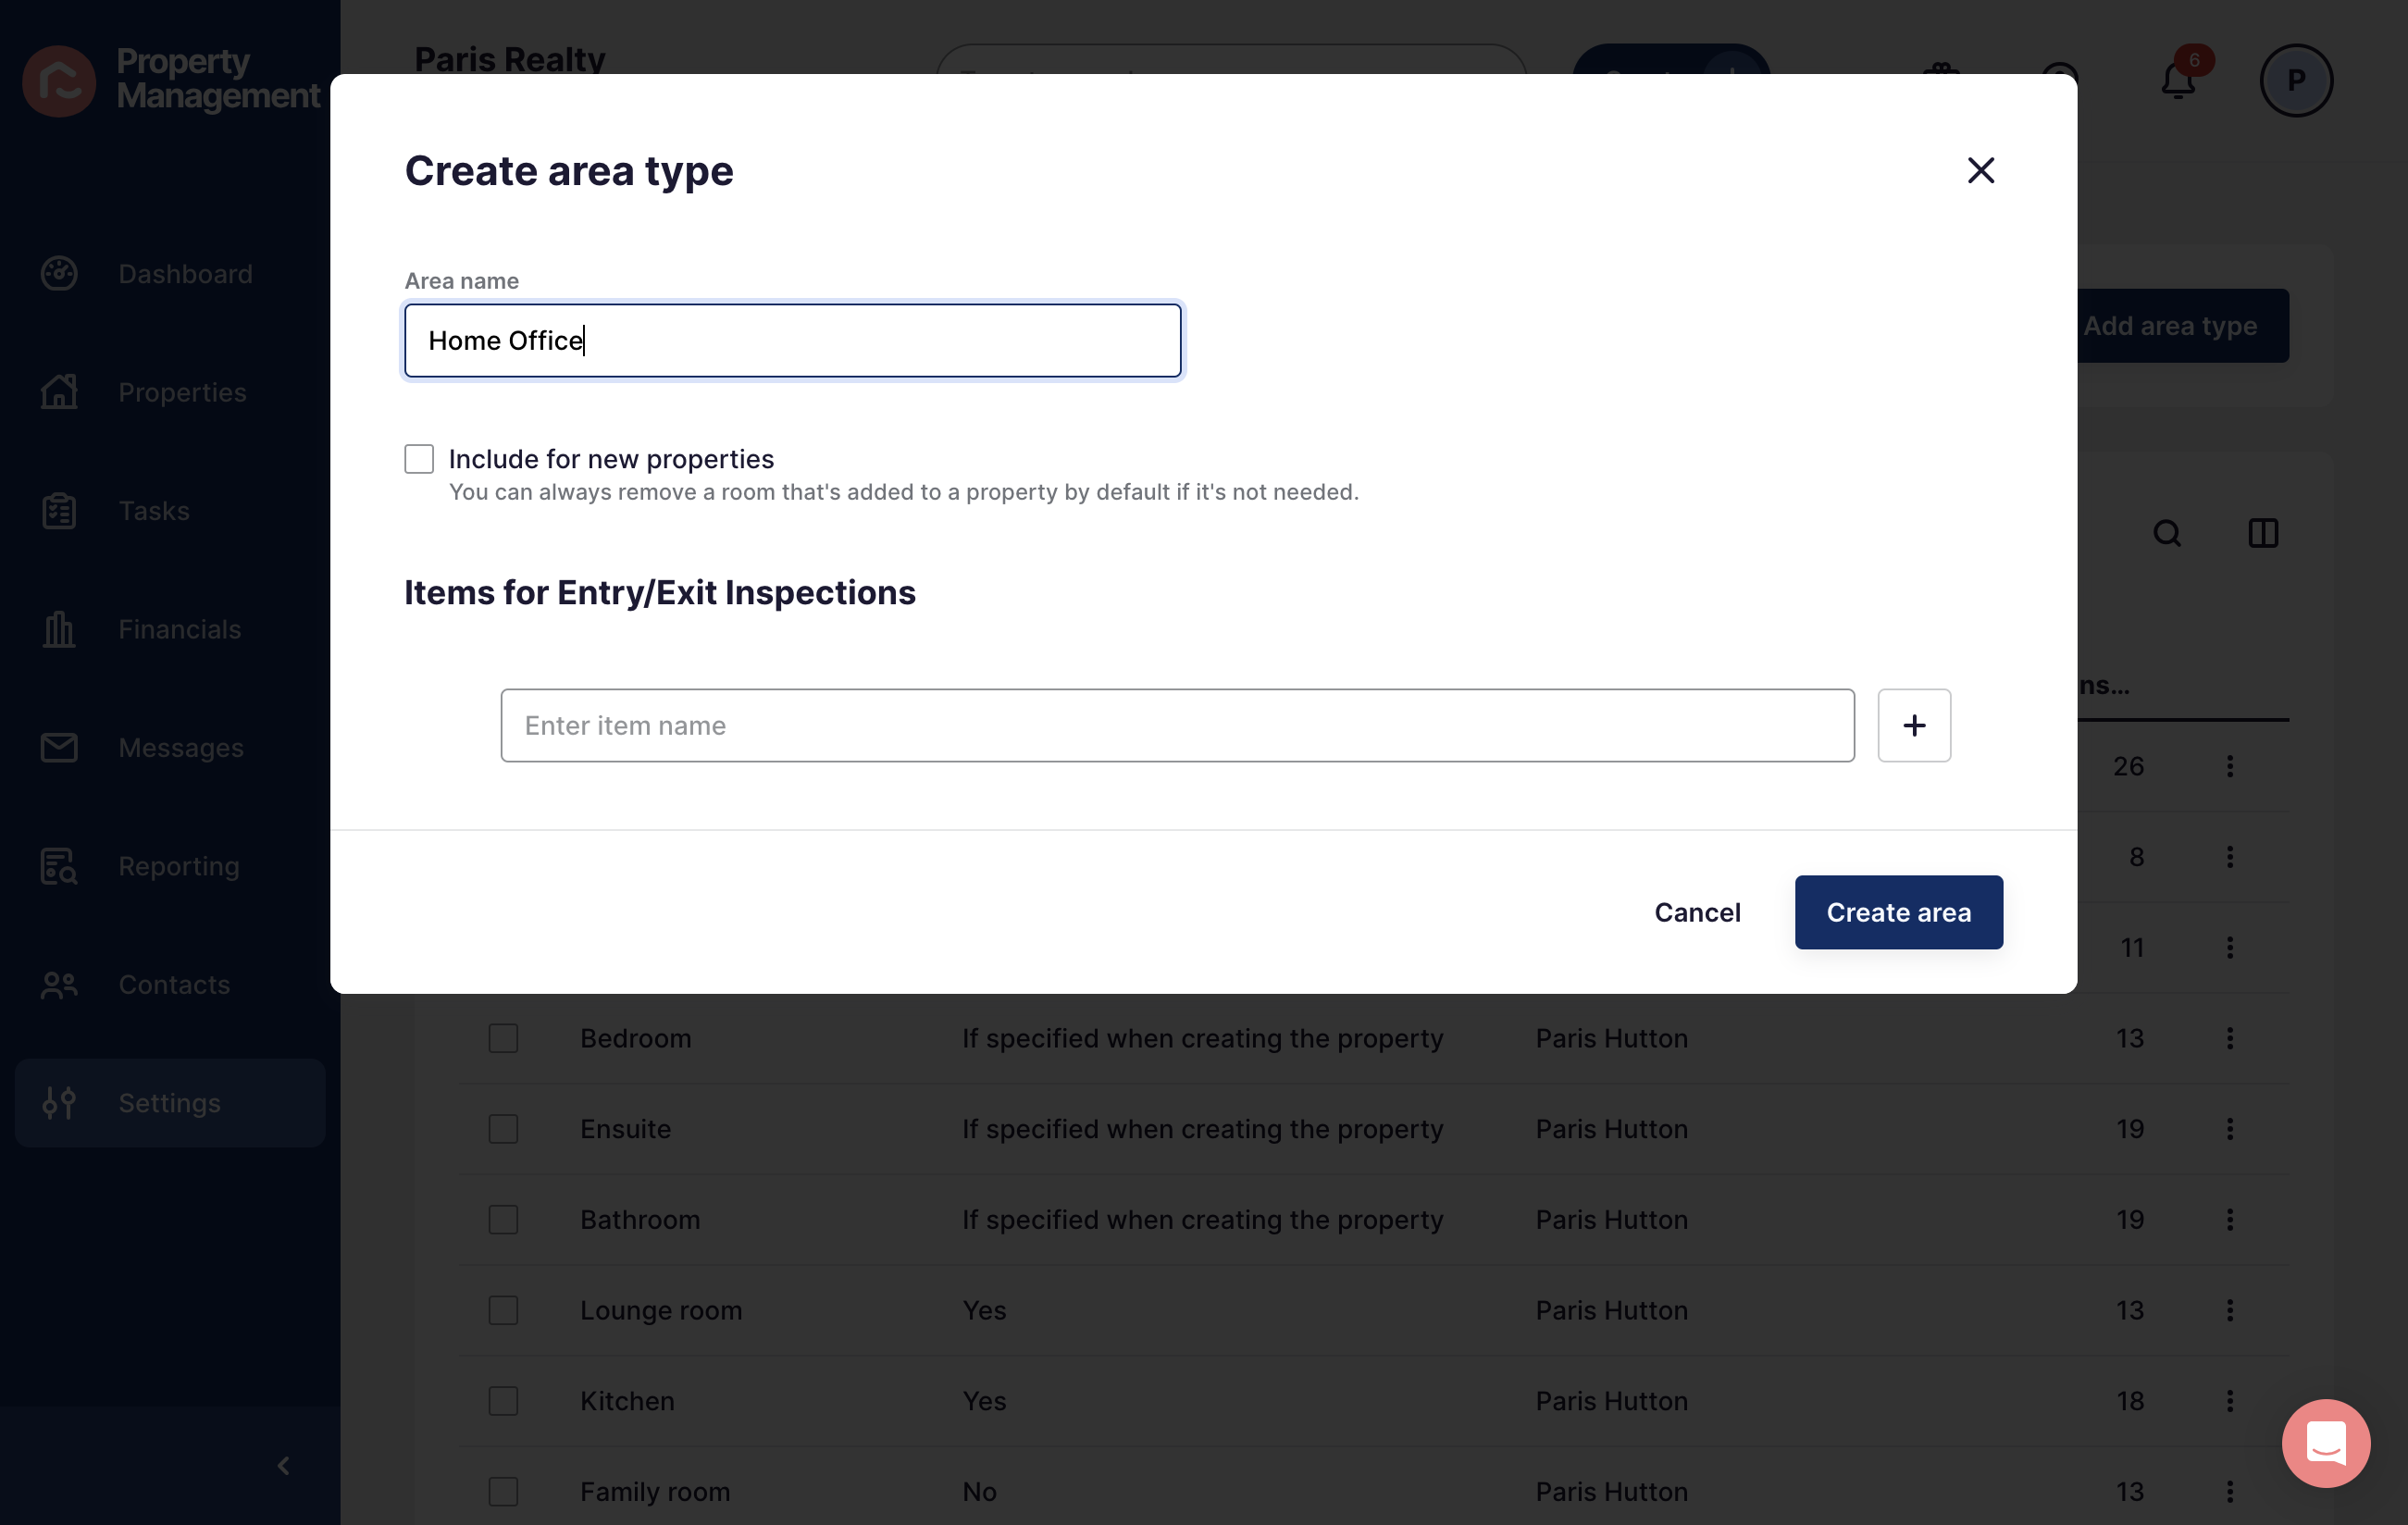
Task: Open Tasks from the sidebar
Action: coord(170,511)
